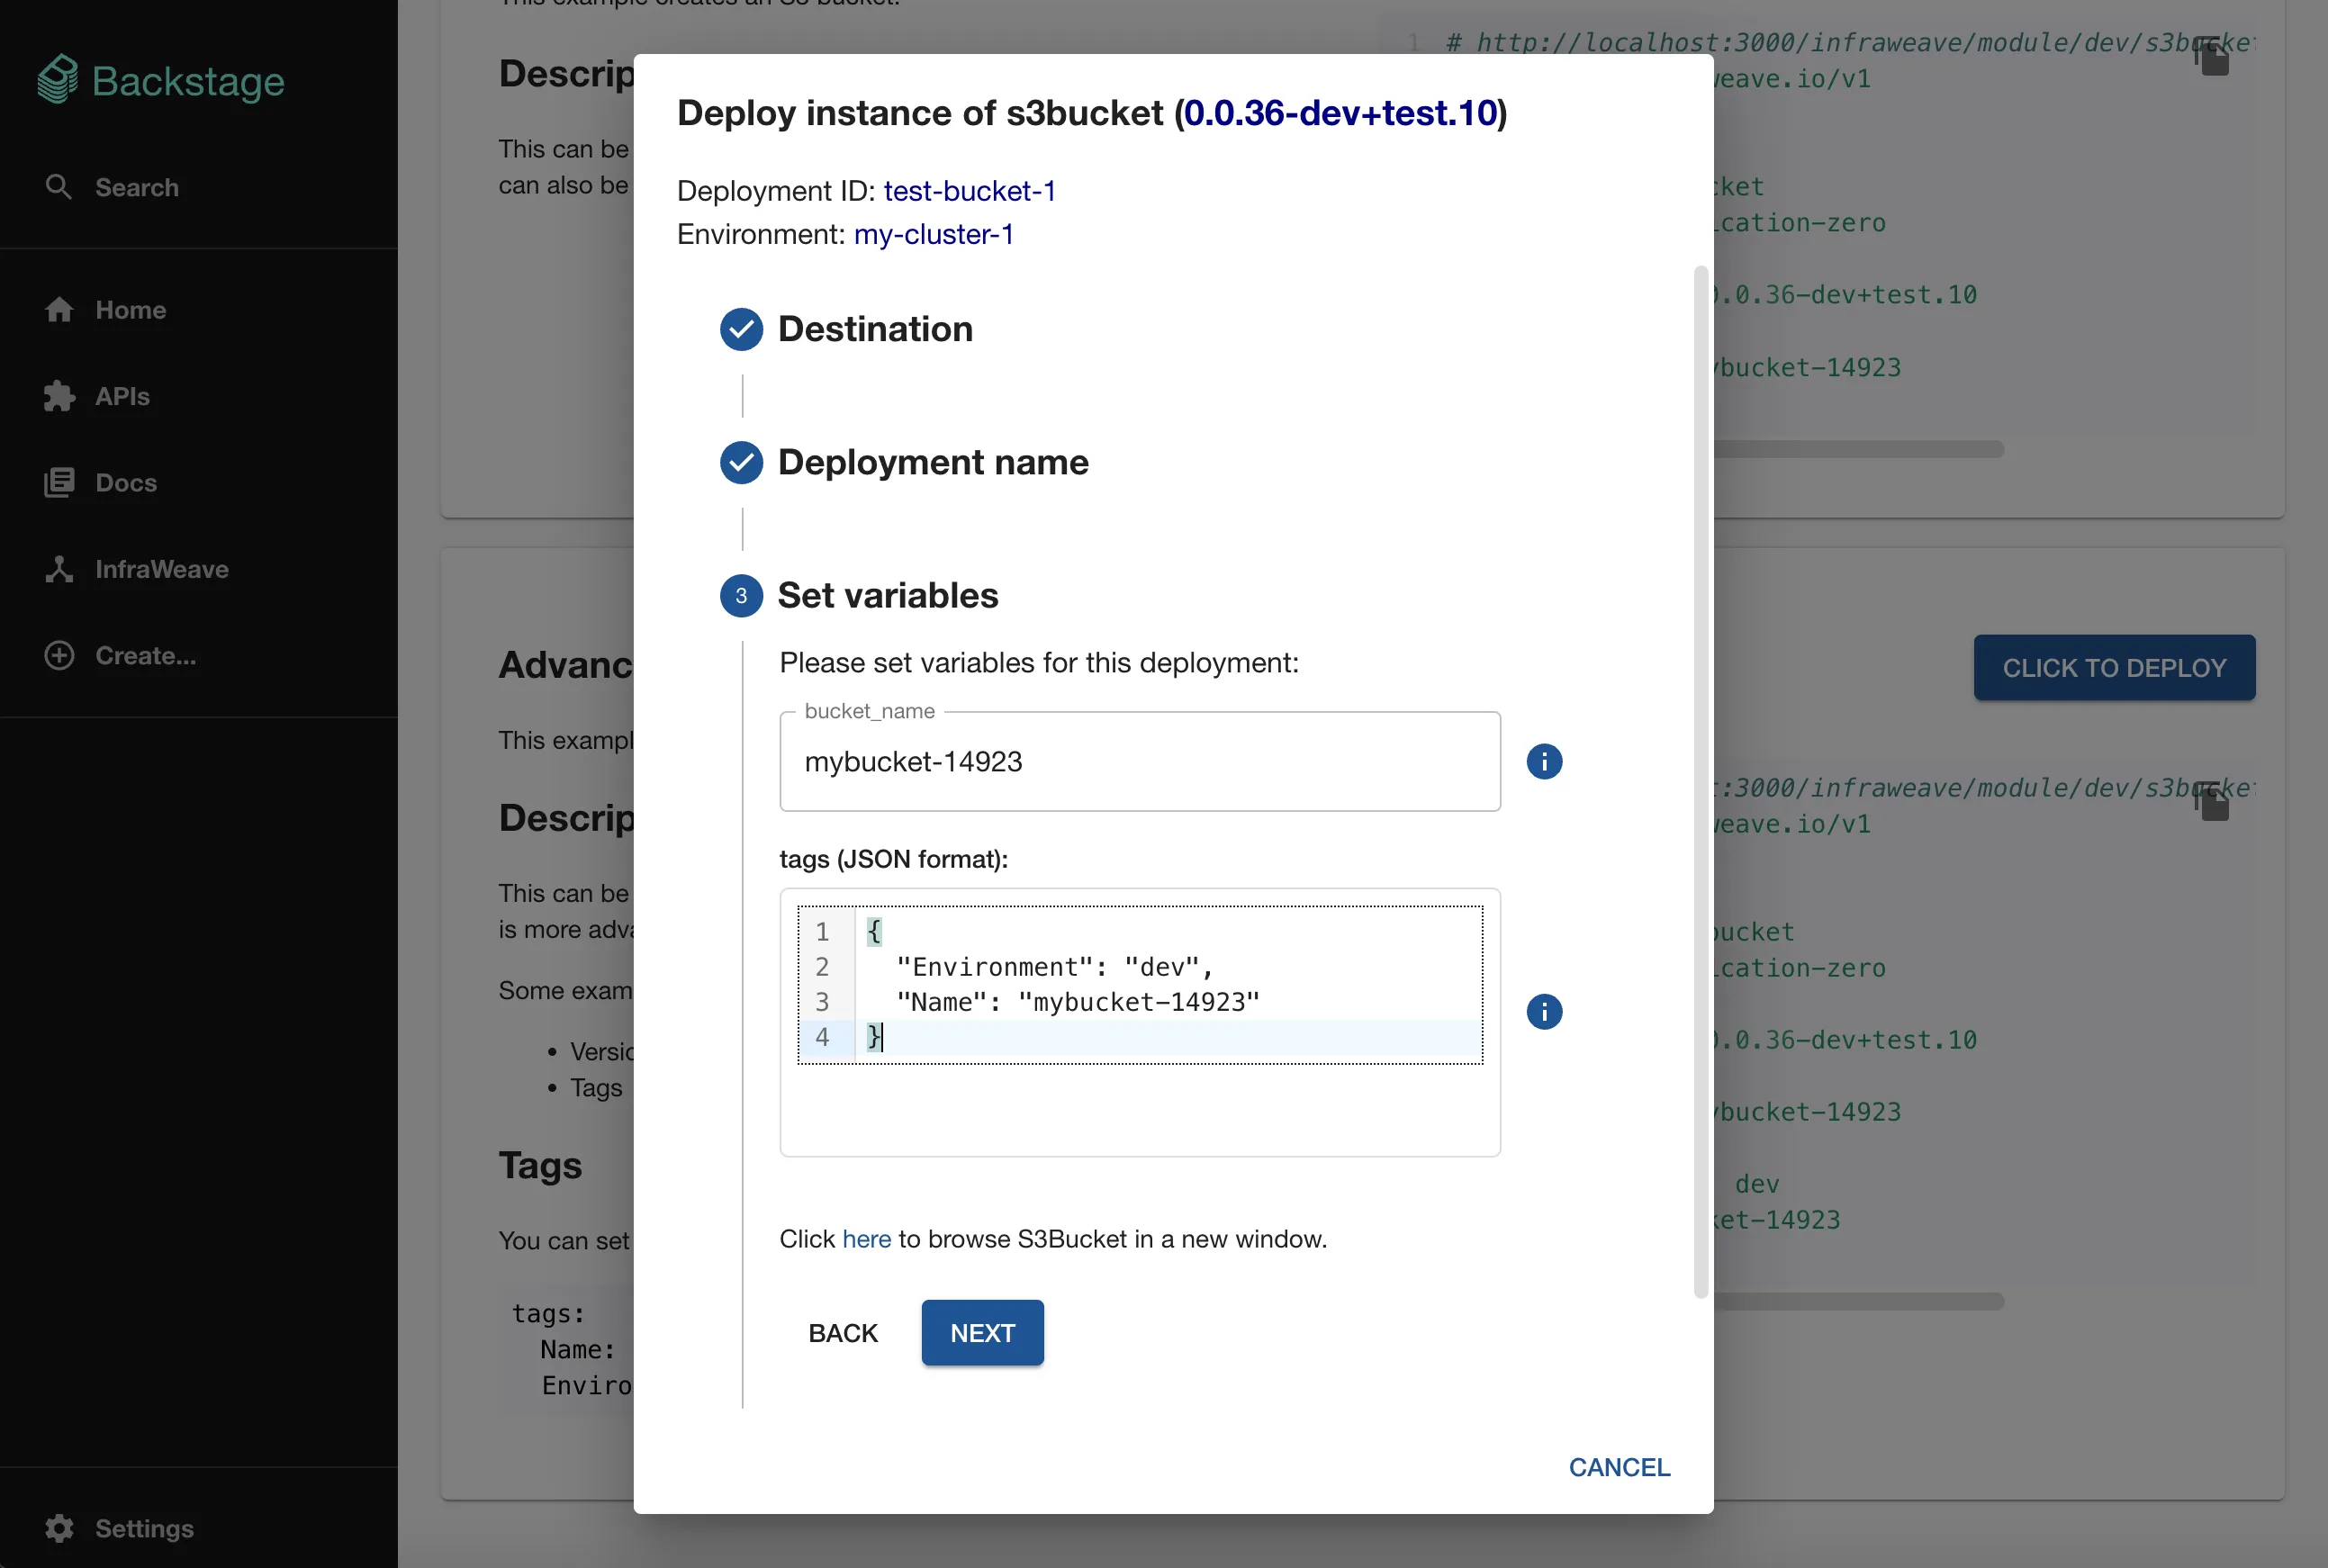Click into the bucket_name text field
The height and width of the screenshot is (1568, 2328).
pyautogui.click(x=1138, y=762)
